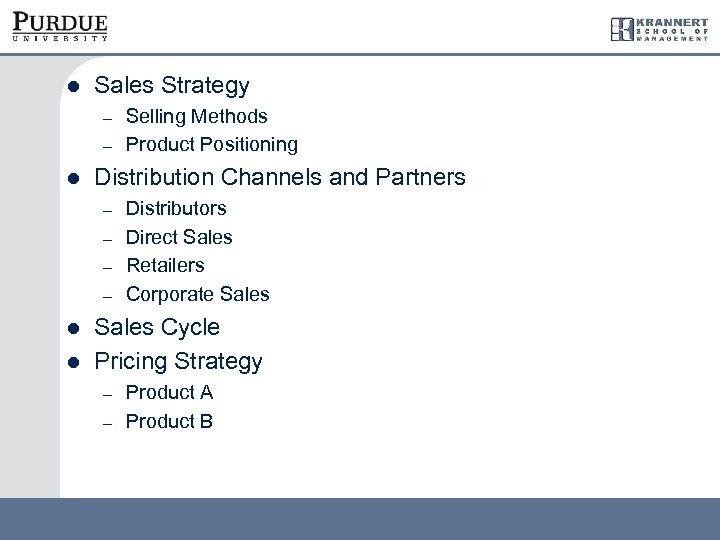Image resolution: width=720 pixels, height=540 pixels.
Task: Select the Product B sub-item
Action: click(x=169, y=421)
